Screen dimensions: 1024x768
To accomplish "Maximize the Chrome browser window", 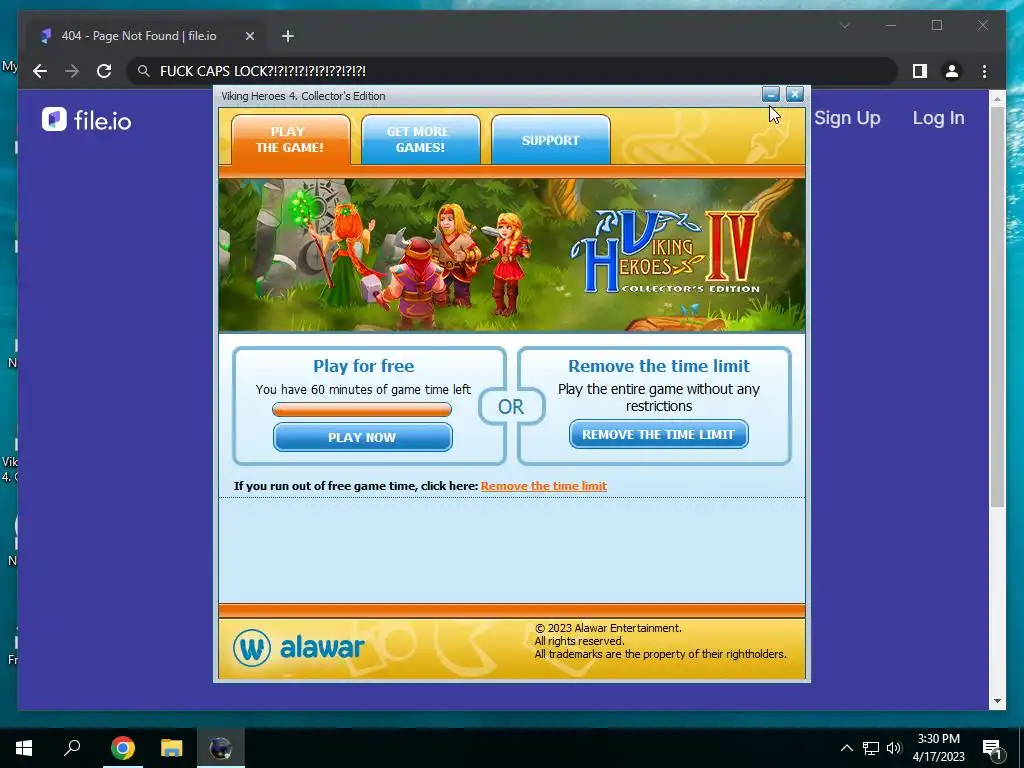I will pos(937,25).
